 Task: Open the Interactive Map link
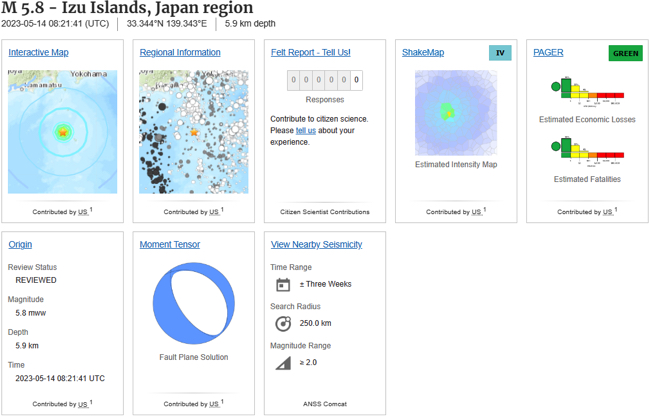click(38, 53)
